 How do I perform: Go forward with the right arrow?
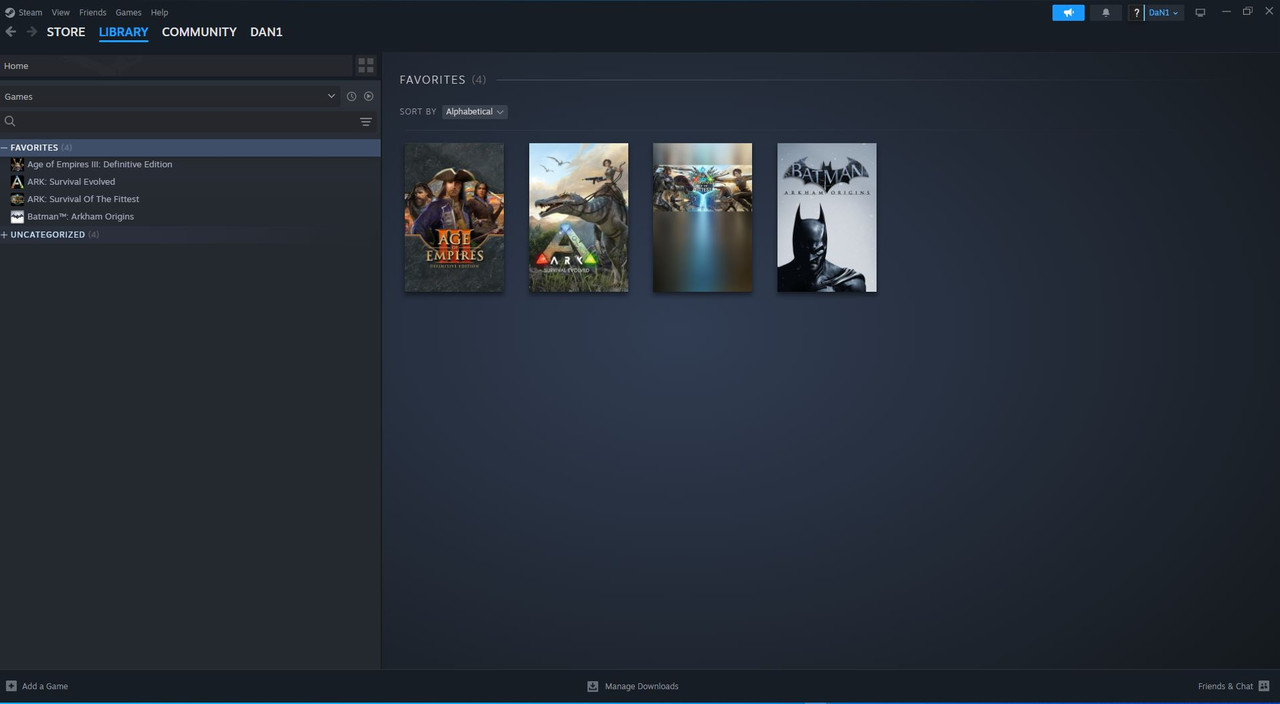point(31,32)
